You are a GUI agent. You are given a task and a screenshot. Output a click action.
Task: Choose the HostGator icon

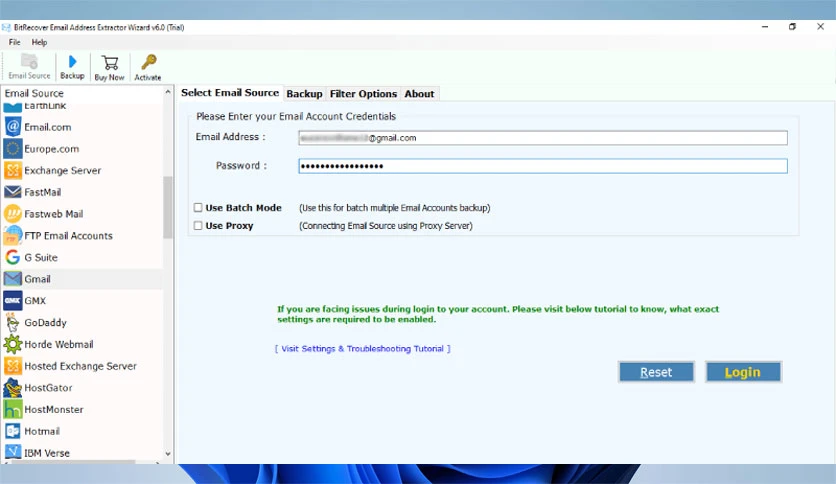tap(13, 388)
